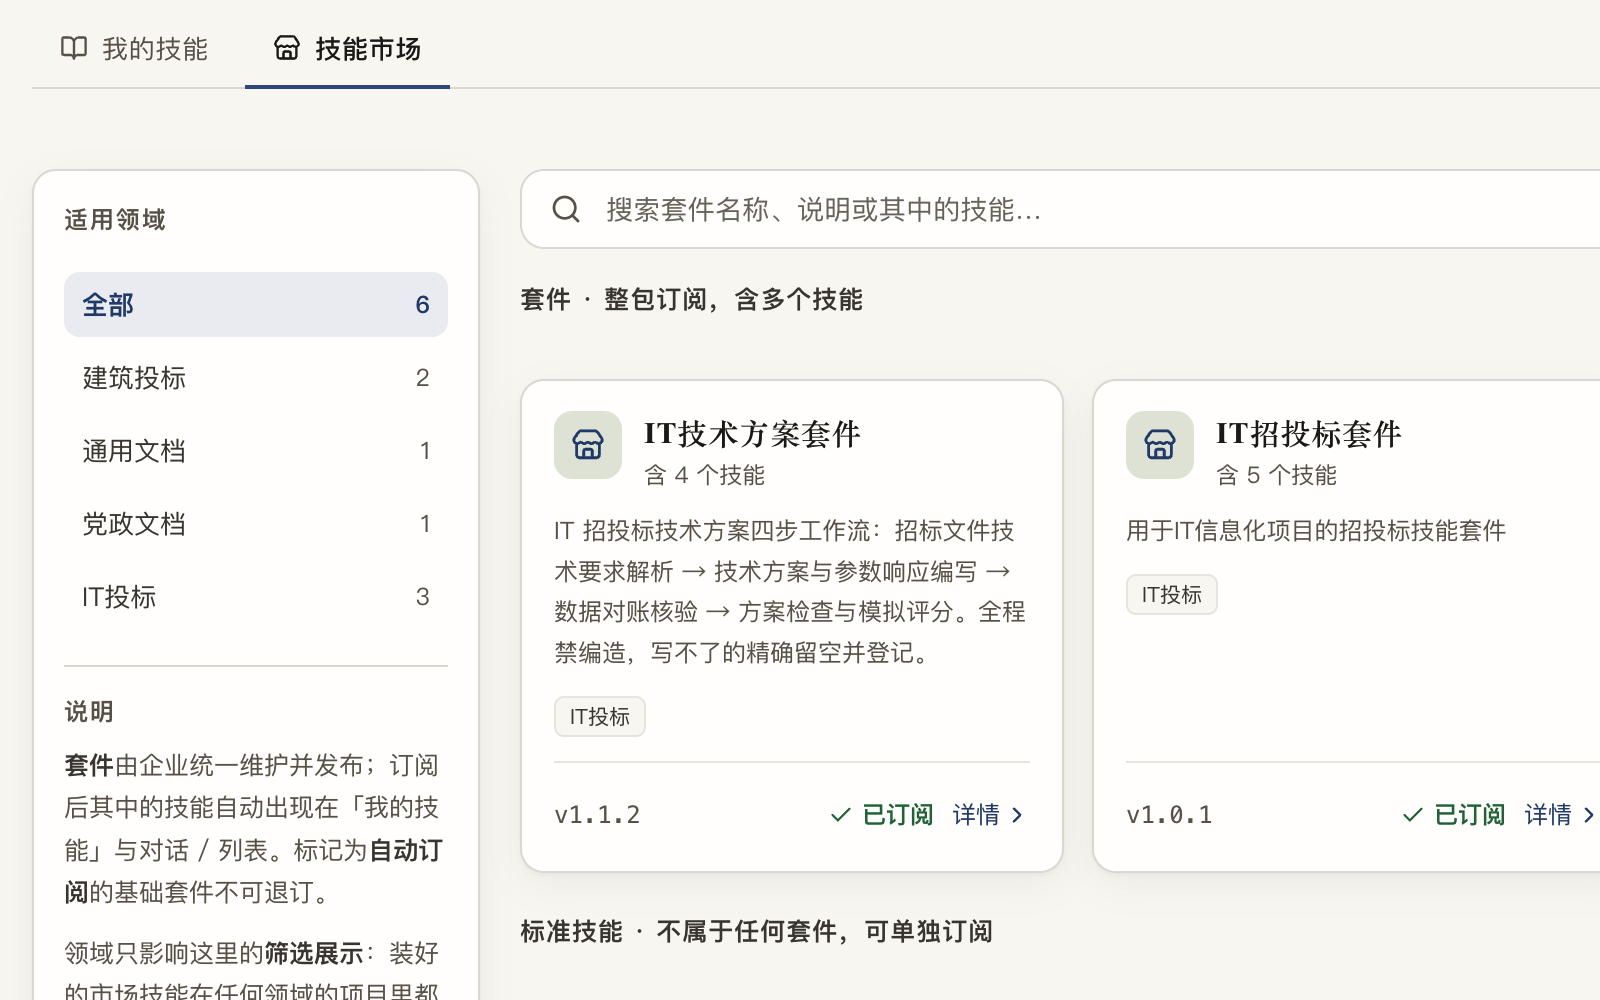Image resolution: width=1600 pixels, height=1000 pixels.
Task: Click the book icon beside 我的技能
Action: tap(74, 48)
